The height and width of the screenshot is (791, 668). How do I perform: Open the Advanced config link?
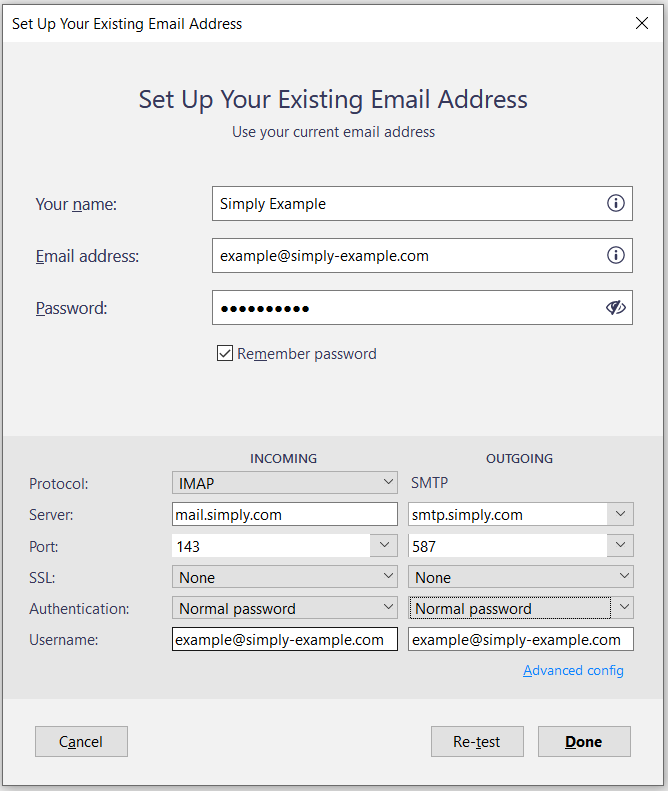pyautogui.click(x=573, y=671)
